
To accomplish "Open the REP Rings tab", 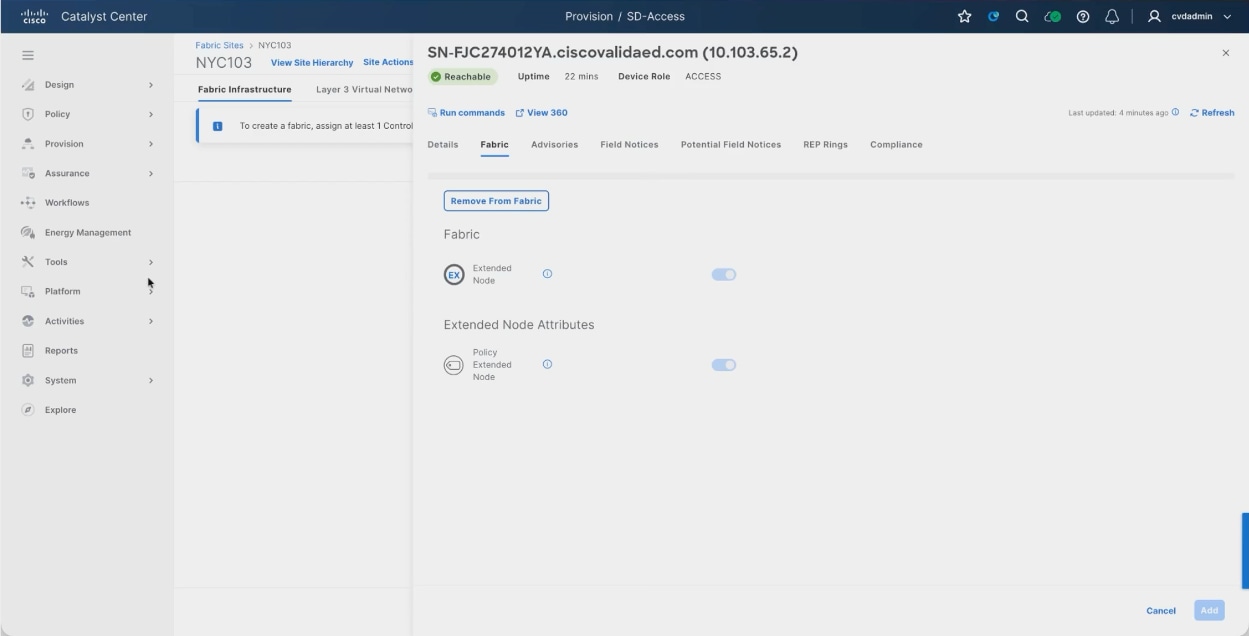I will pyautogui.click(x=825, y=145).
